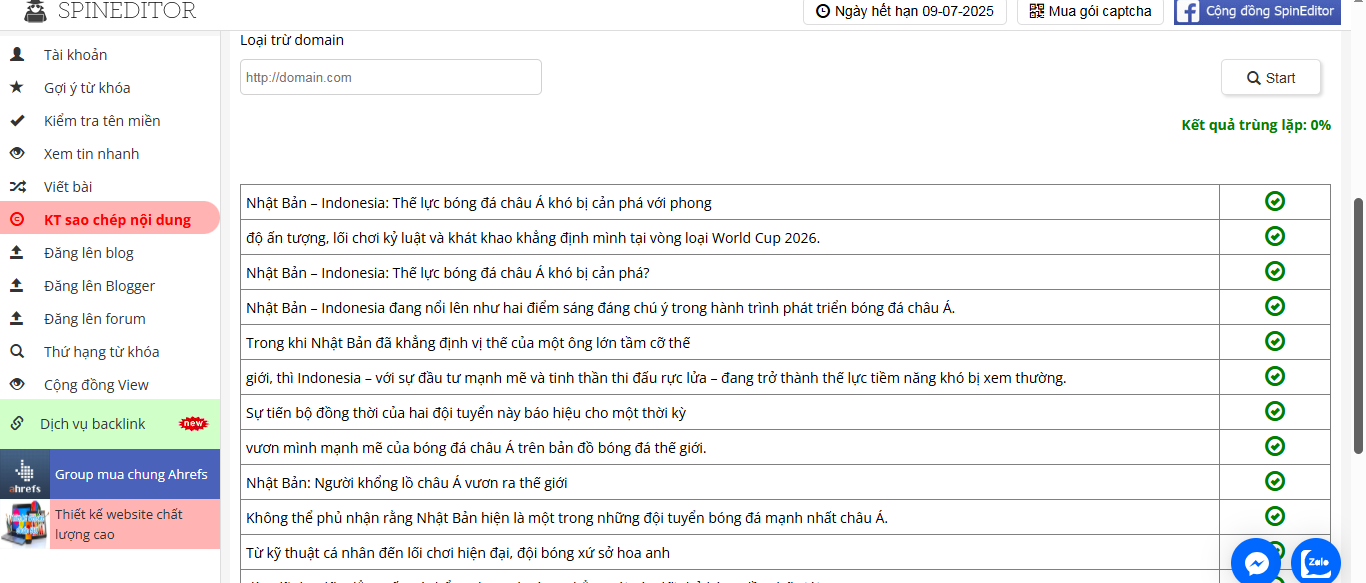The image size is (1366, 583).
Task: Open Dịch vụ backlink link
Action: (x=93, y=424)
